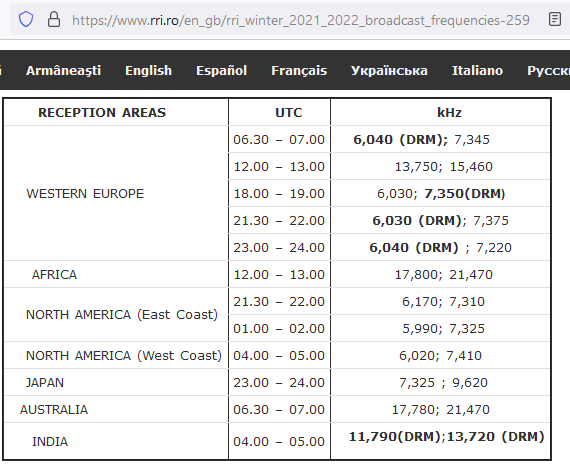Click the JAPAN reception area cell

coord(116,382)
